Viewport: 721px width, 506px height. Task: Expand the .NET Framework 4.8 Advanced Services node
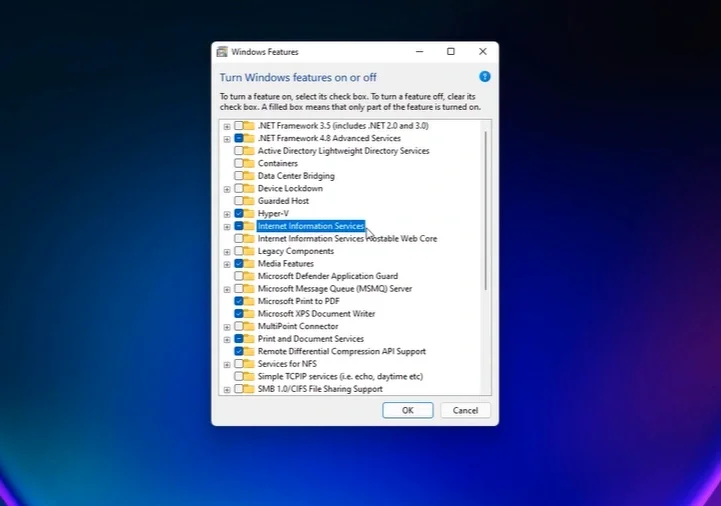pyautogui.click(x=227, y=139)
